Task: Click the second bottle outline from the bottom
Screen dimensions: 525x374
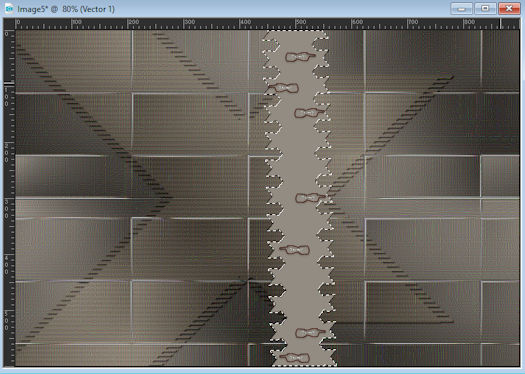Action: (x=310, y=332)
